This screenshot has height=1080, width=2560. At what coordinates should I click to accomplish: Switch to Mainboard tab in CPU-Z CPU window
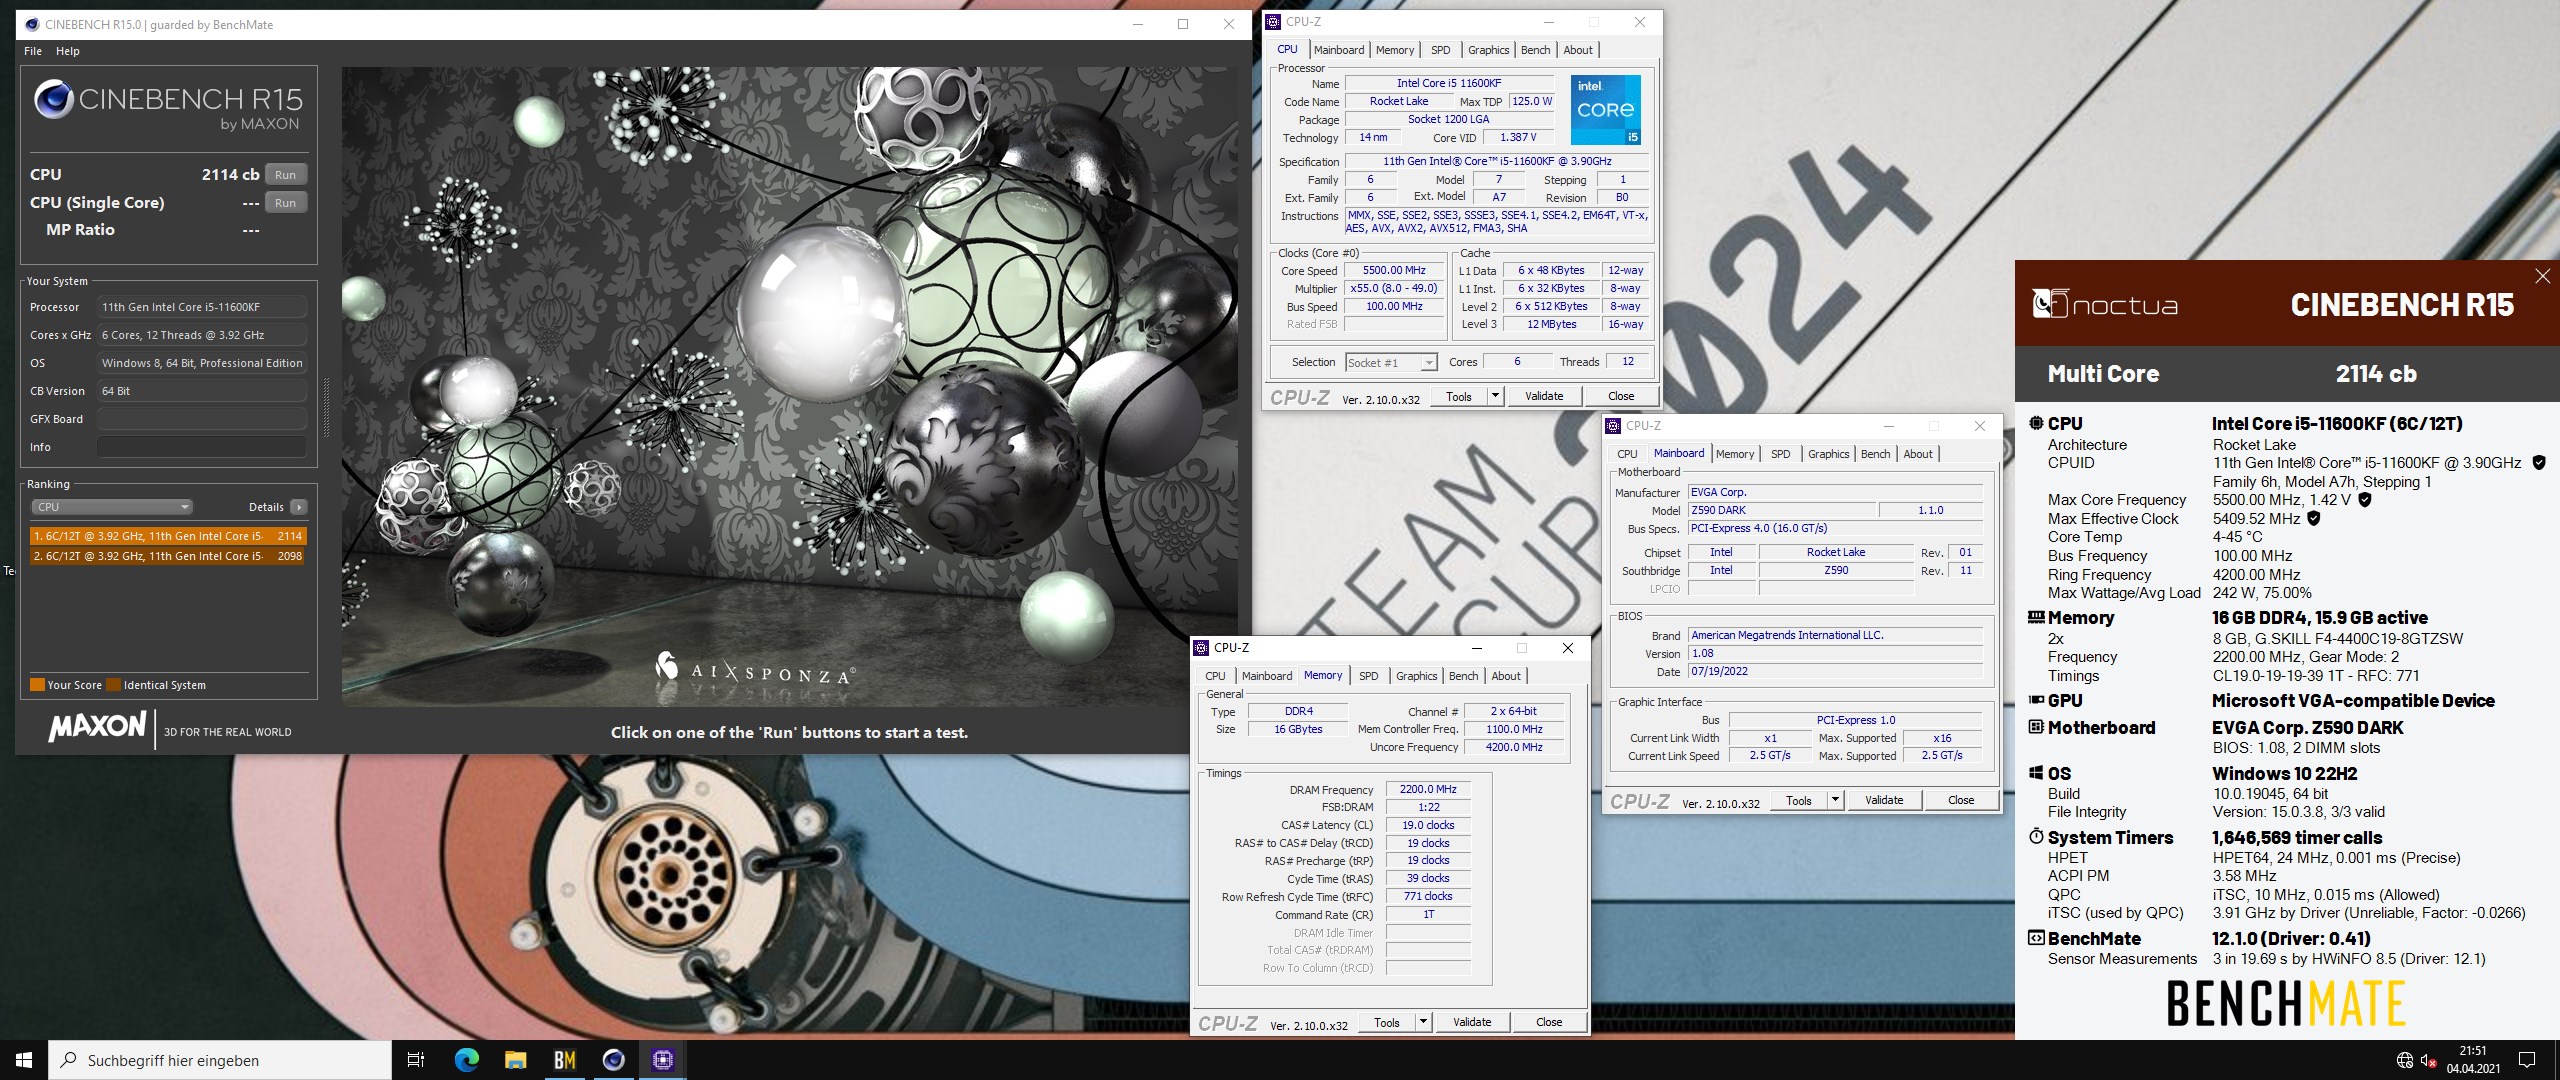(1338, 50)
